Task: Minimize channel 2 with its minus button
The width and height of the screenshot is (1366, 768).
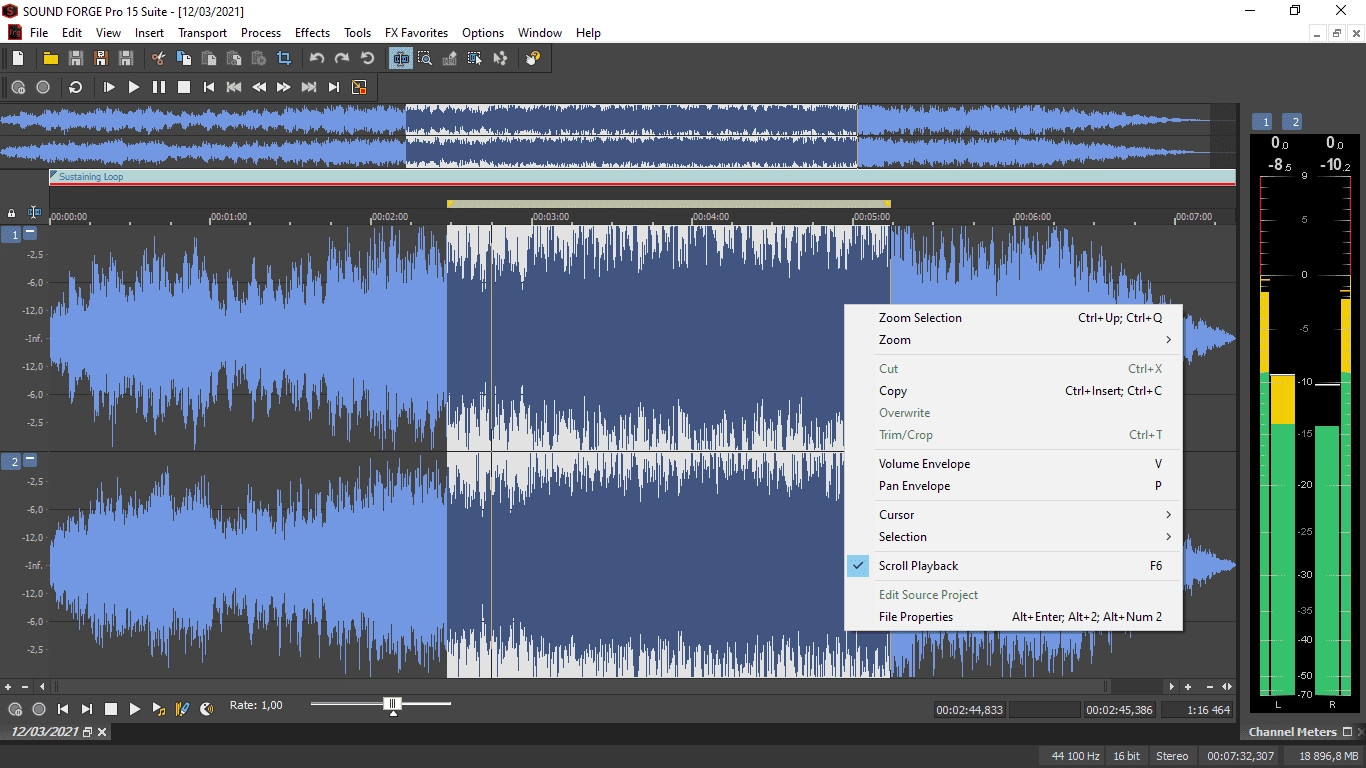Action: click(30, 460)
